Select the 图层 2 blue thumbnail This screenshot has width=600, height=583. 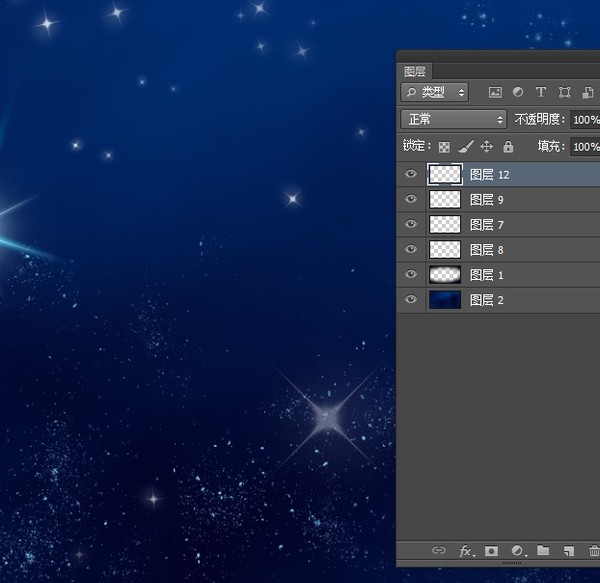click(x=445, y=300)
